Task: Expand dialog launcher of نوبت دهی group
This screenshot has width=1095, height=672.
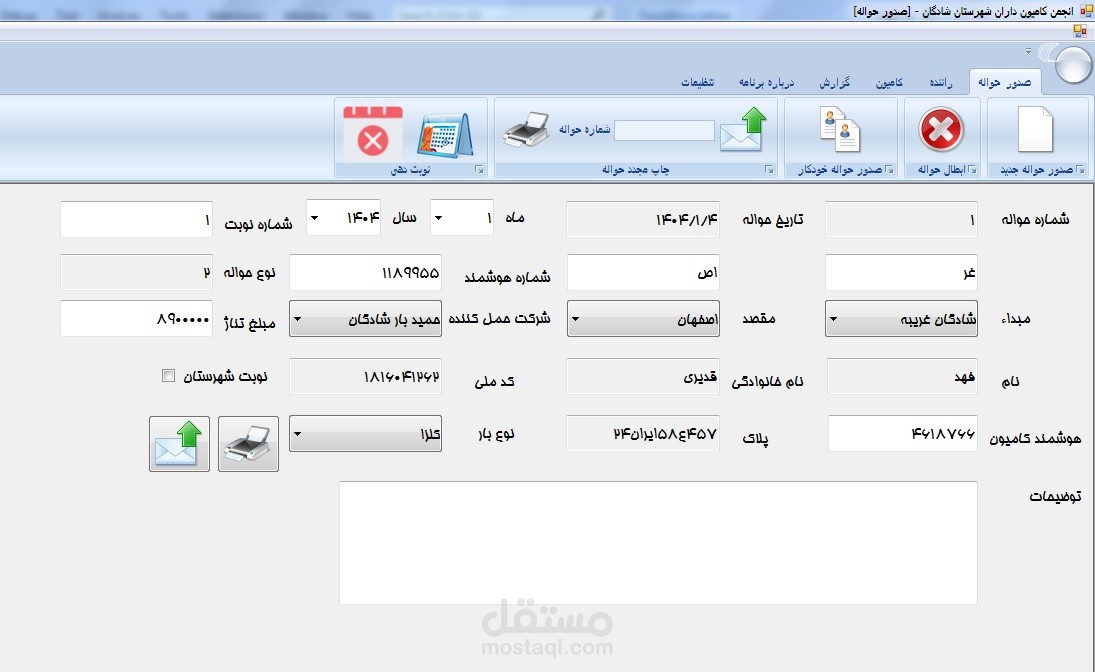Action: click(479, 170)
